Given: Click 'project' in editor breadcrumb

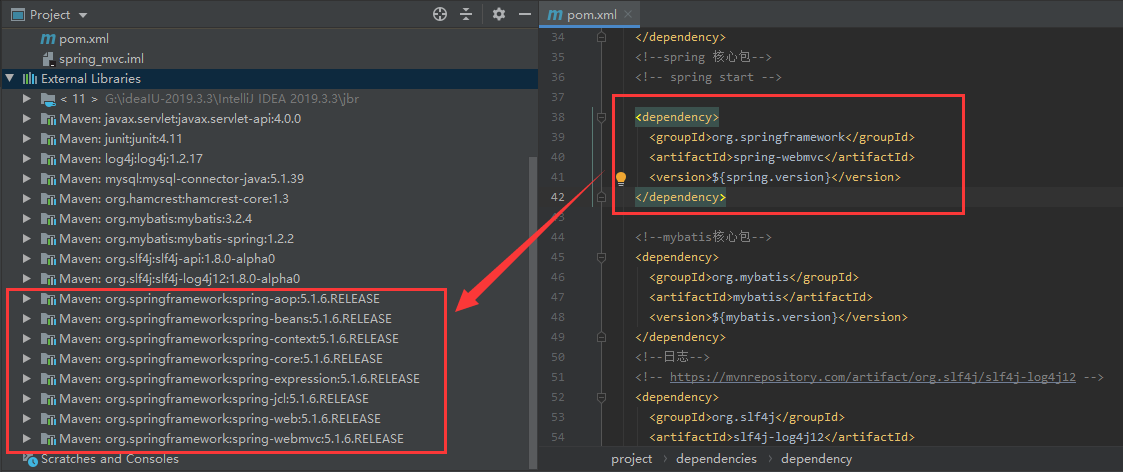Looking at the screenshot, I should [x=632, y=458].
